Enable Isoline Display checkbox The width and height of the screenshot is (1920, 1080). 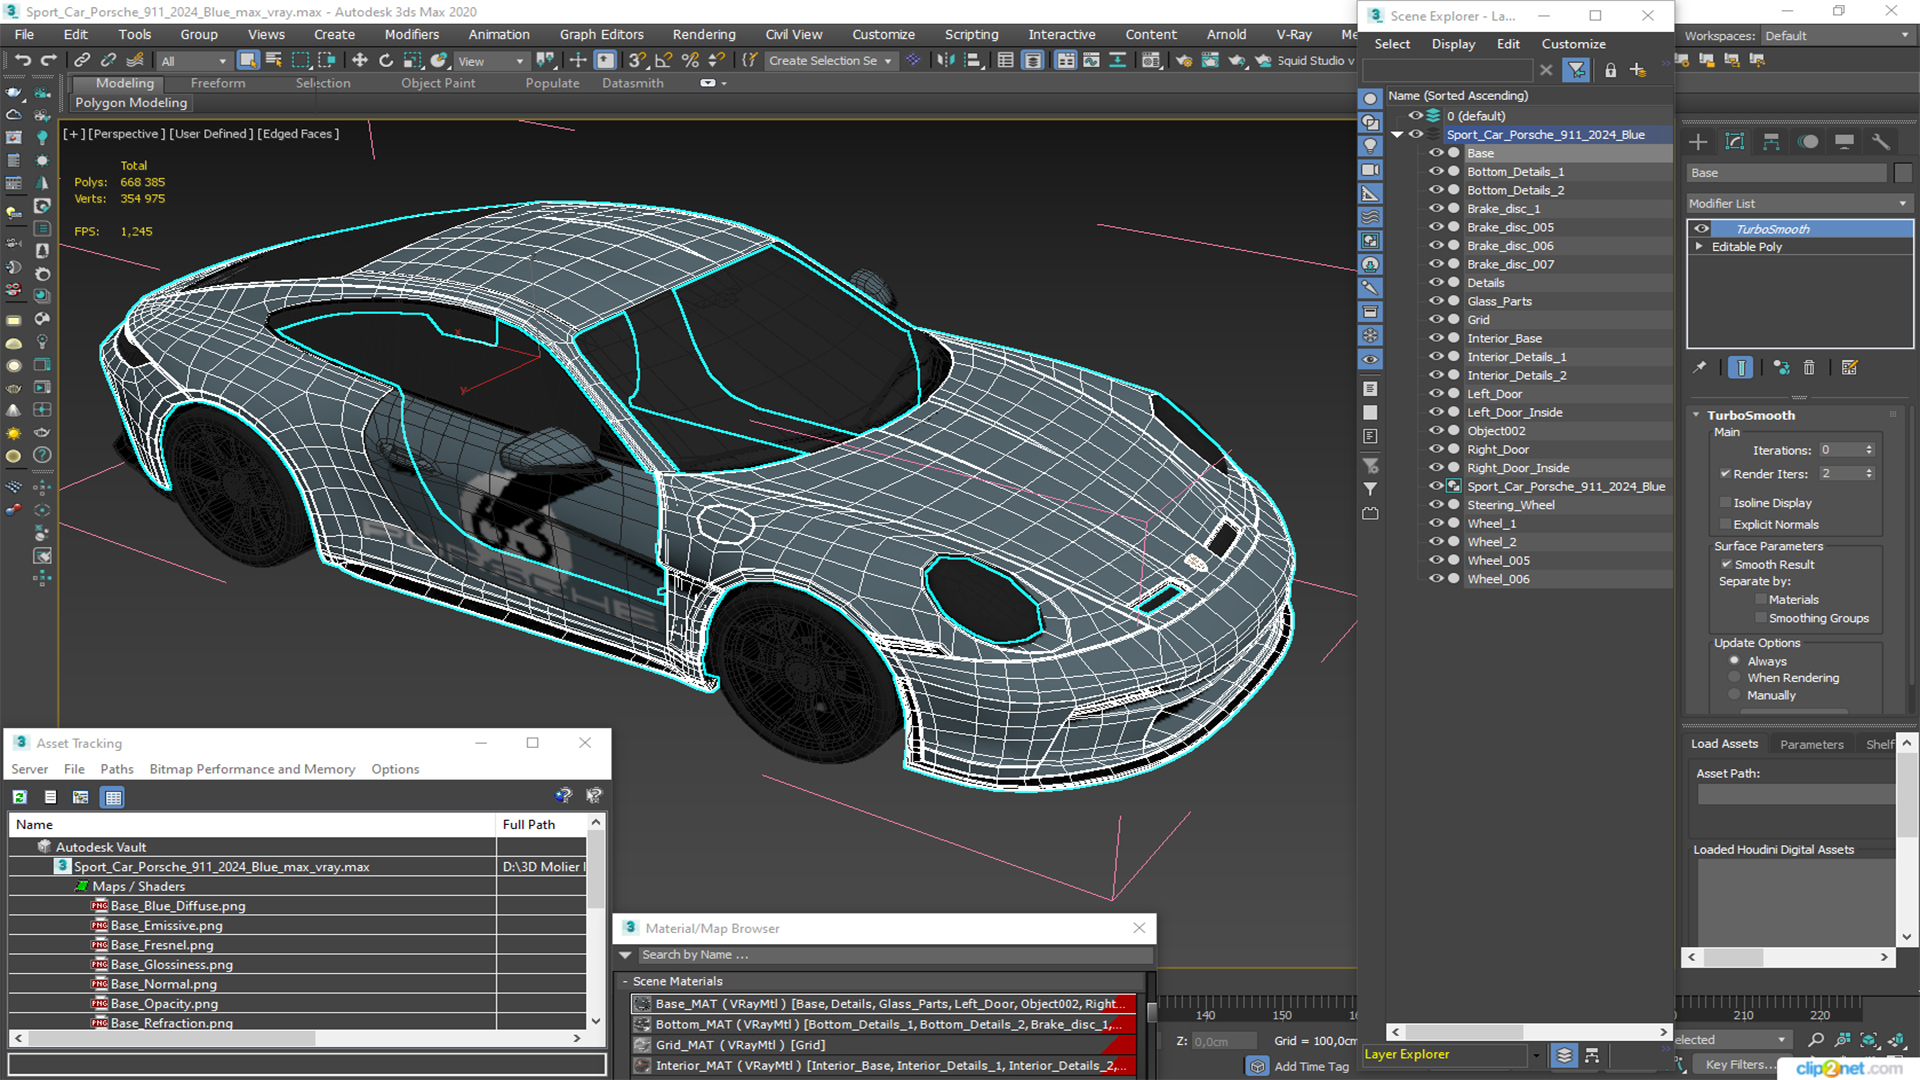[x=1725, y=503]
